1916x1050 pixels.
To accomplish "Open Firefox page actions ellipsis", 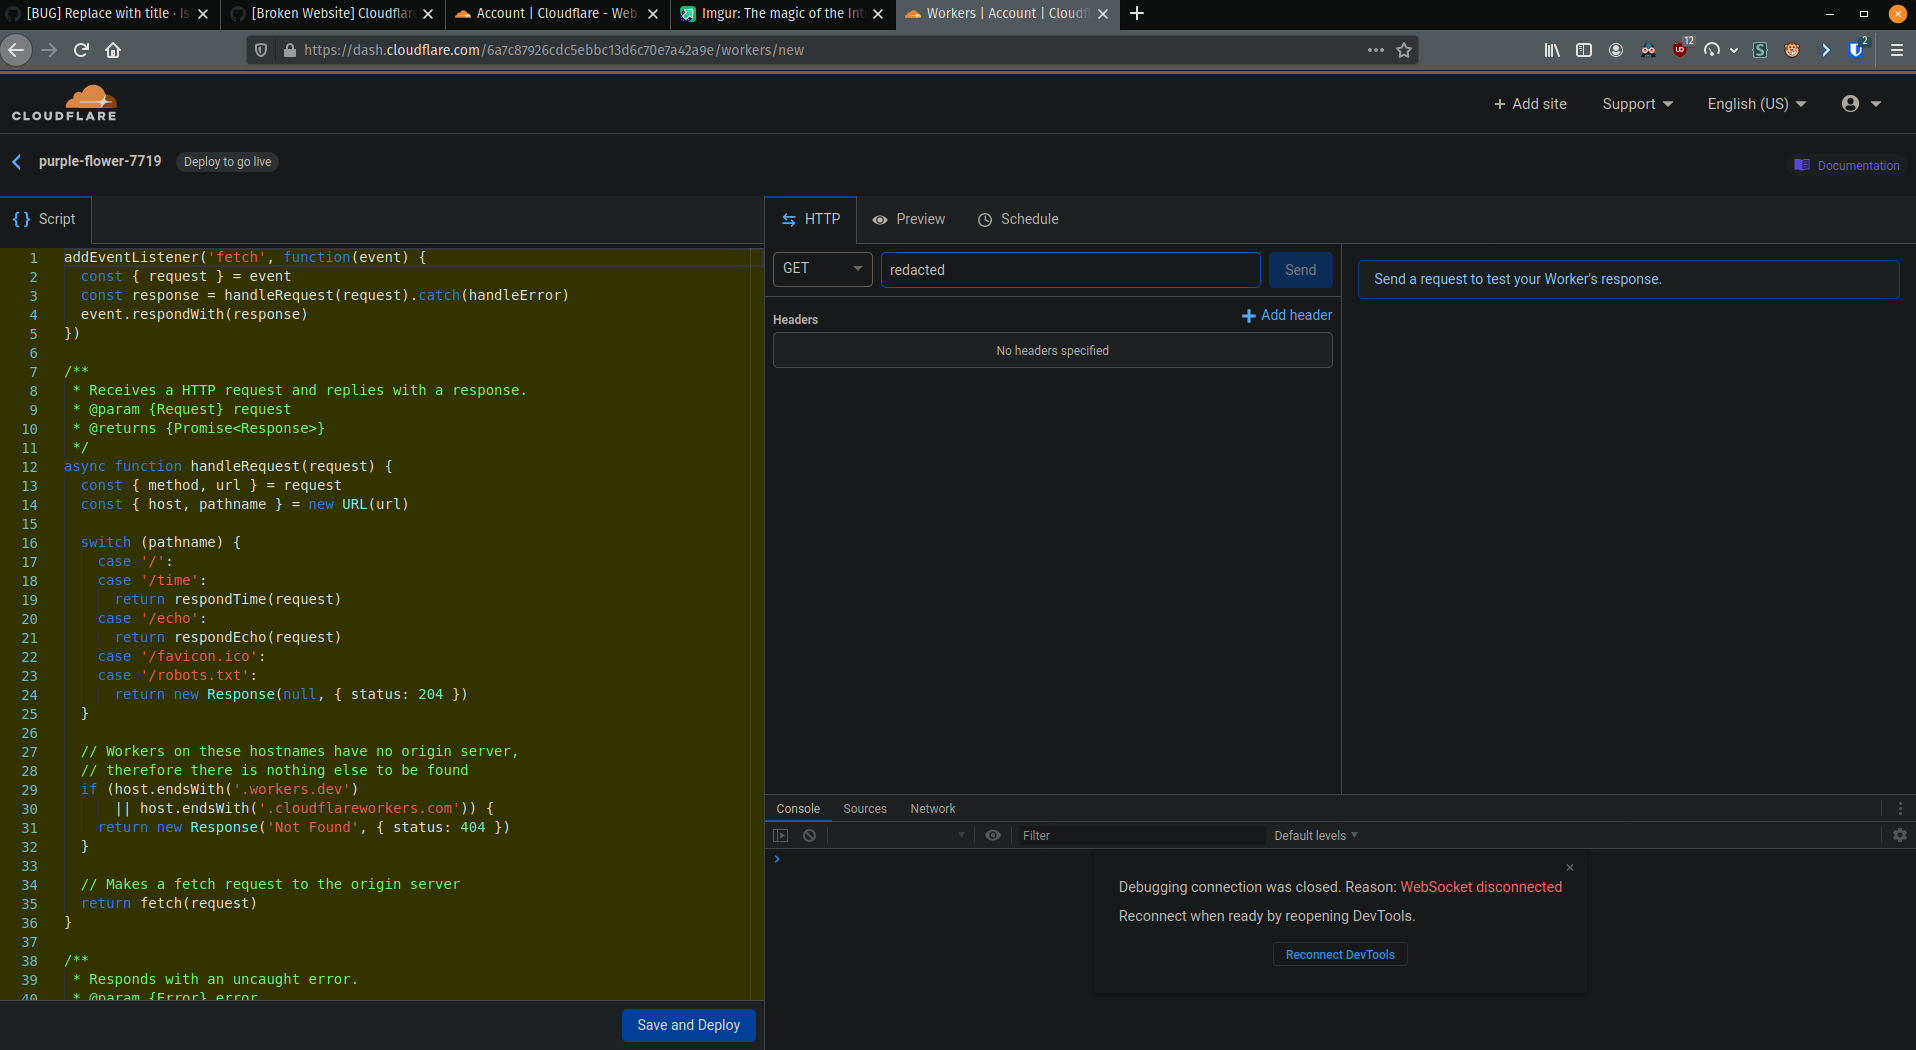I will point(1376,50).
